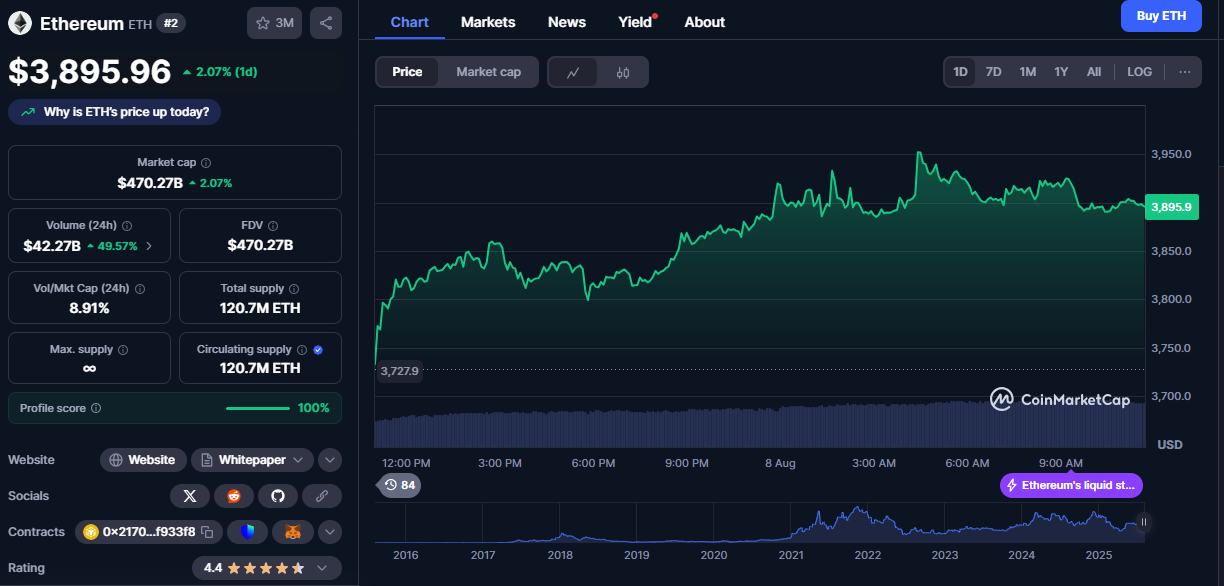Screen dimensions: 1224x586
Task: Select the Price chart toggle
Action: tap(407, 72)
